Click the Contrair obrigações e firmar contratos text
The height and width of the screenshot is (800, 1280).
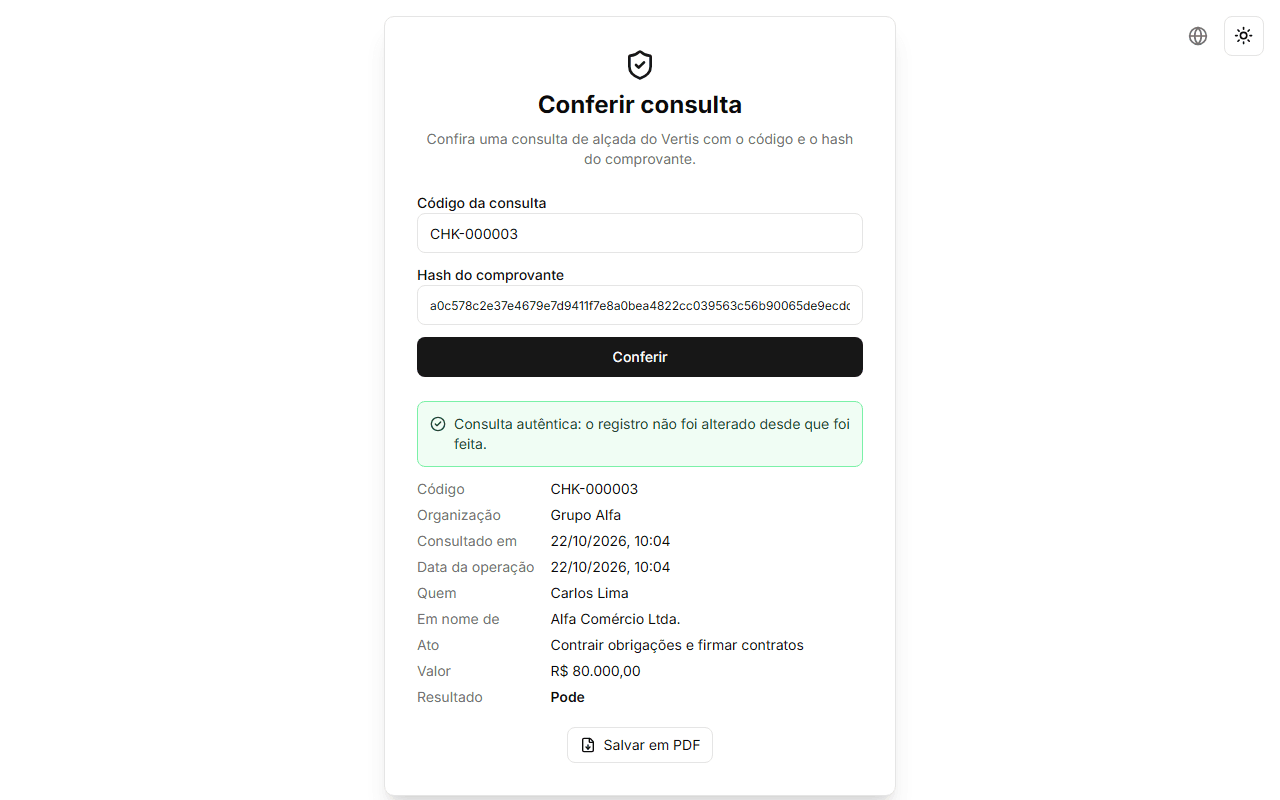(677, 645)
